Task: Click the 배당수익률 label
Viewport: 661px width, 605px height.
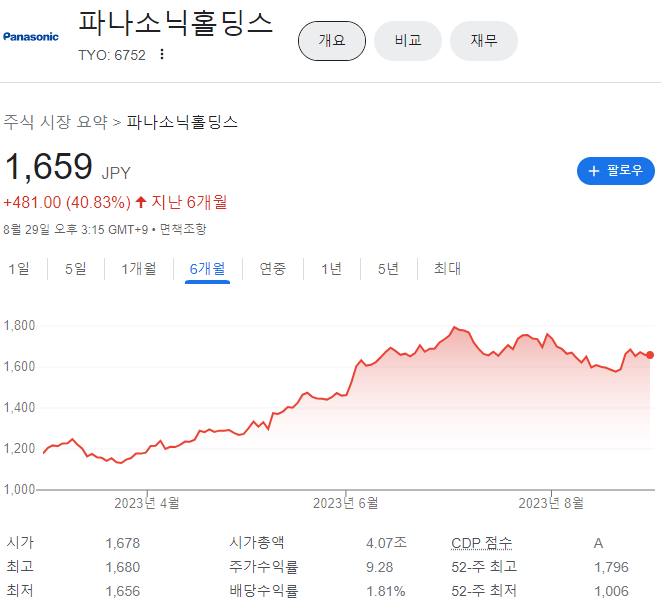Action: pyautogui.click(x=263, y=591)
